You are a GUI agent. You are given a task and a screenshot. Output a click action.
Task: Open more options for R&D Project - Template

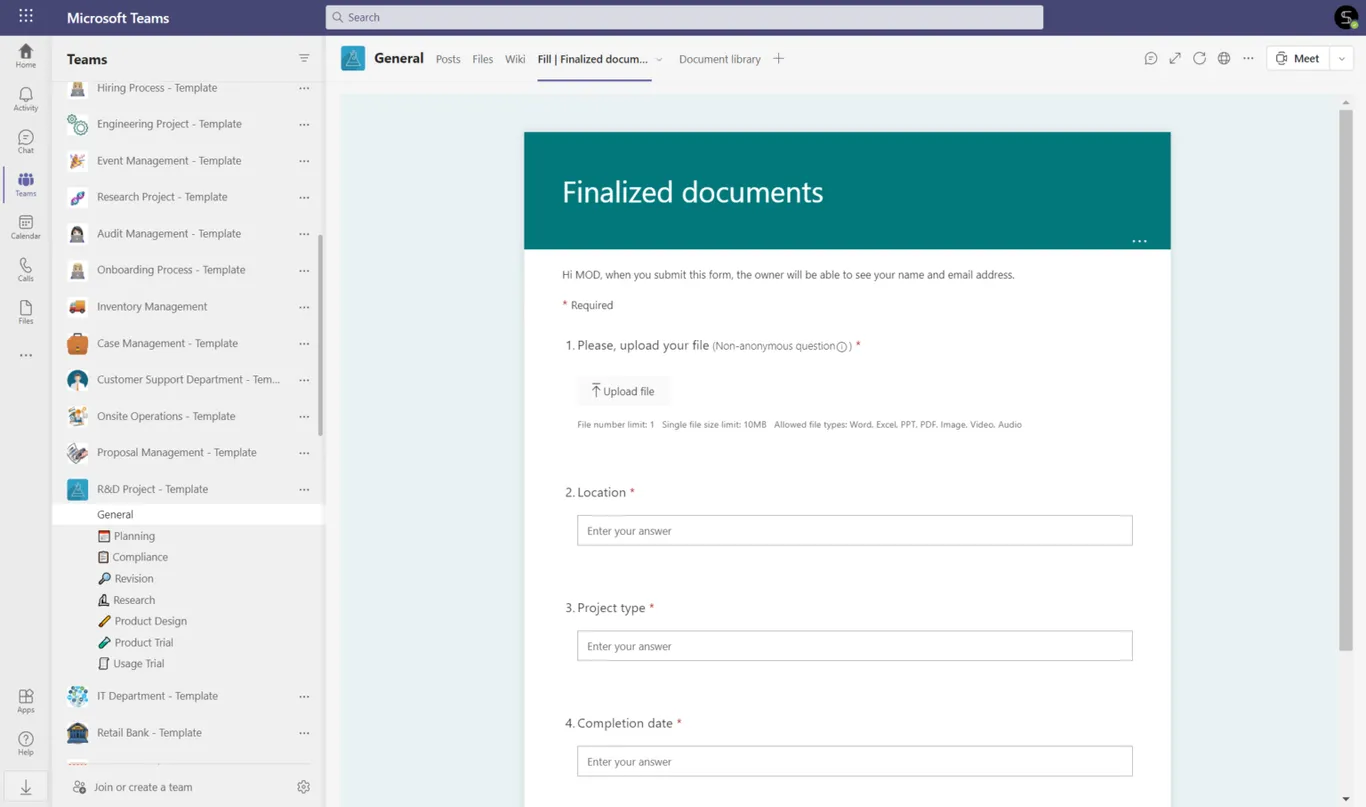coord(304,489)
